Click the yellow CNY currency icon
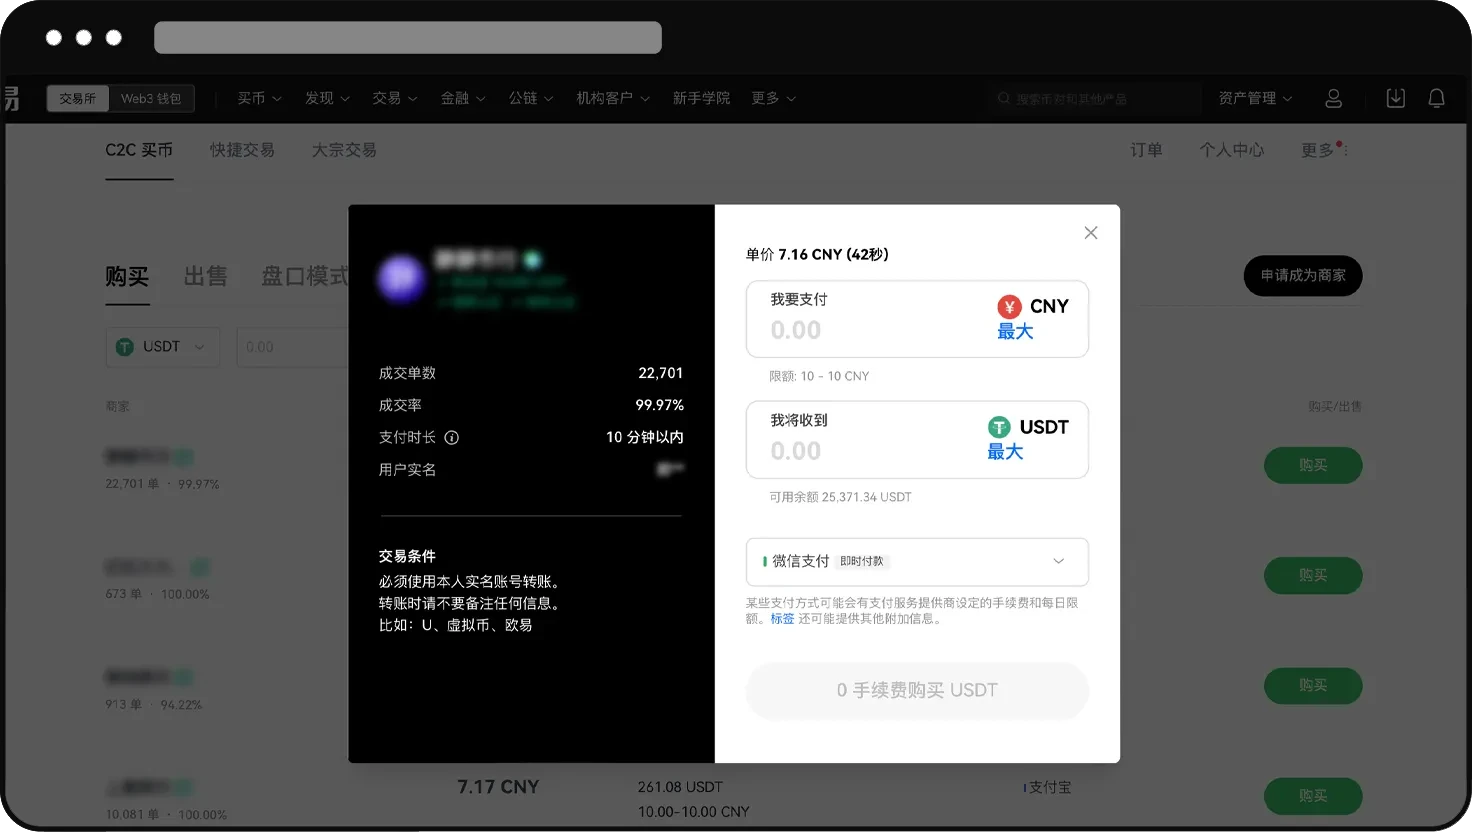 click(1008, 307)
